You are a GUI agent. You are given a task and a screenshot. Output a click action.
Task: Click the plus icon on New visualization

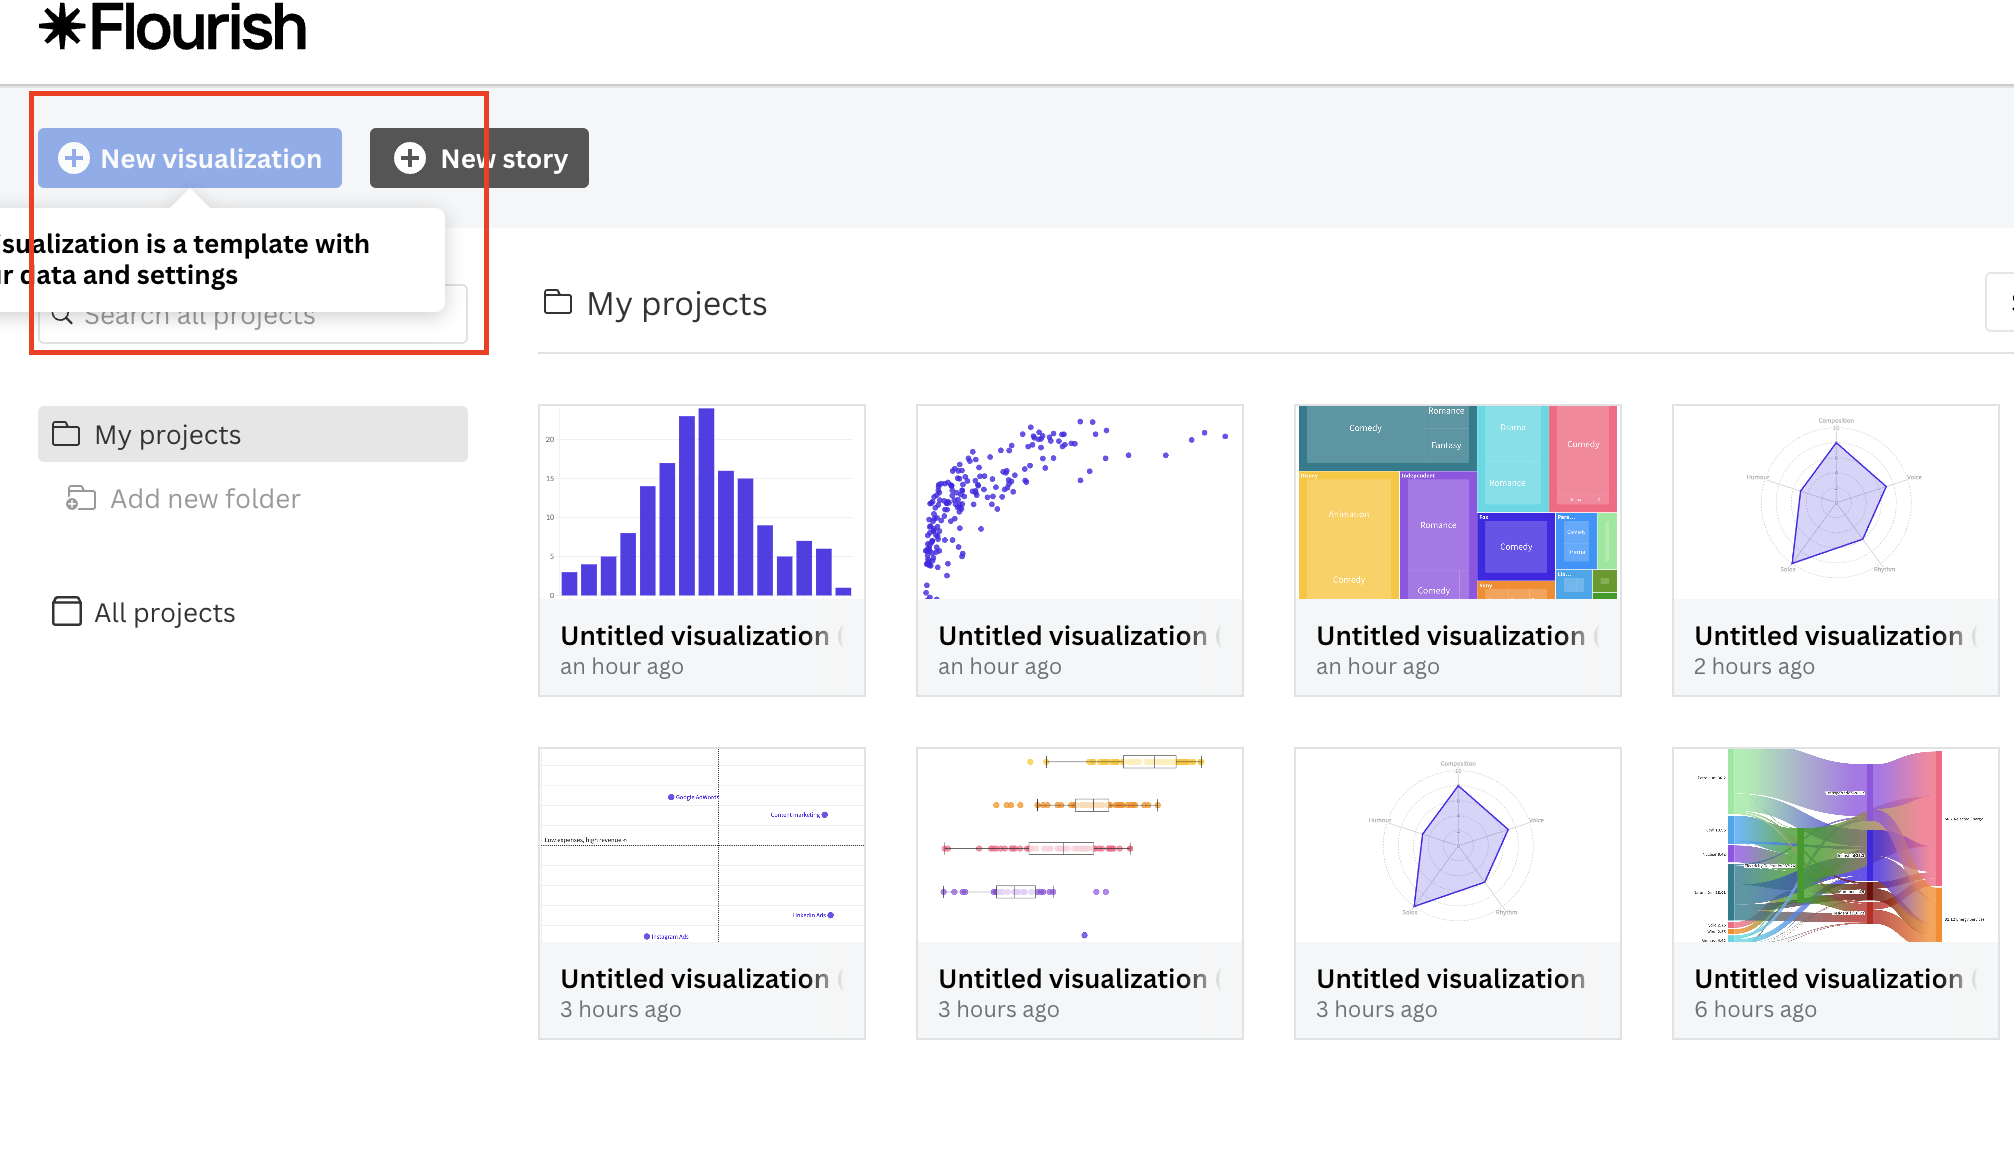tap(74, 158)
